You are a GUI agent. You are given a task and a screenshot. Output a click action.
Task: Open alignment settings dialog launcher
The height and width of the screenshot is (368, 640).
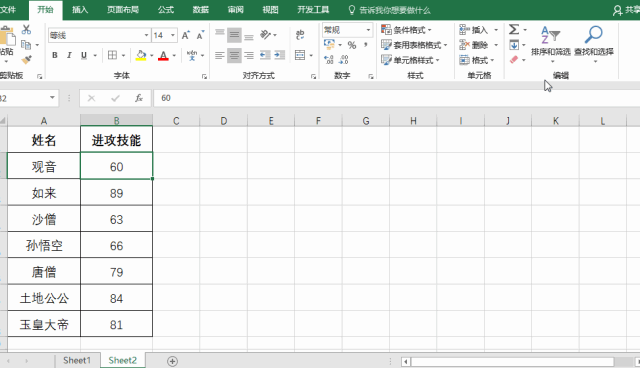pyautogui.click(x=313, y=76)
